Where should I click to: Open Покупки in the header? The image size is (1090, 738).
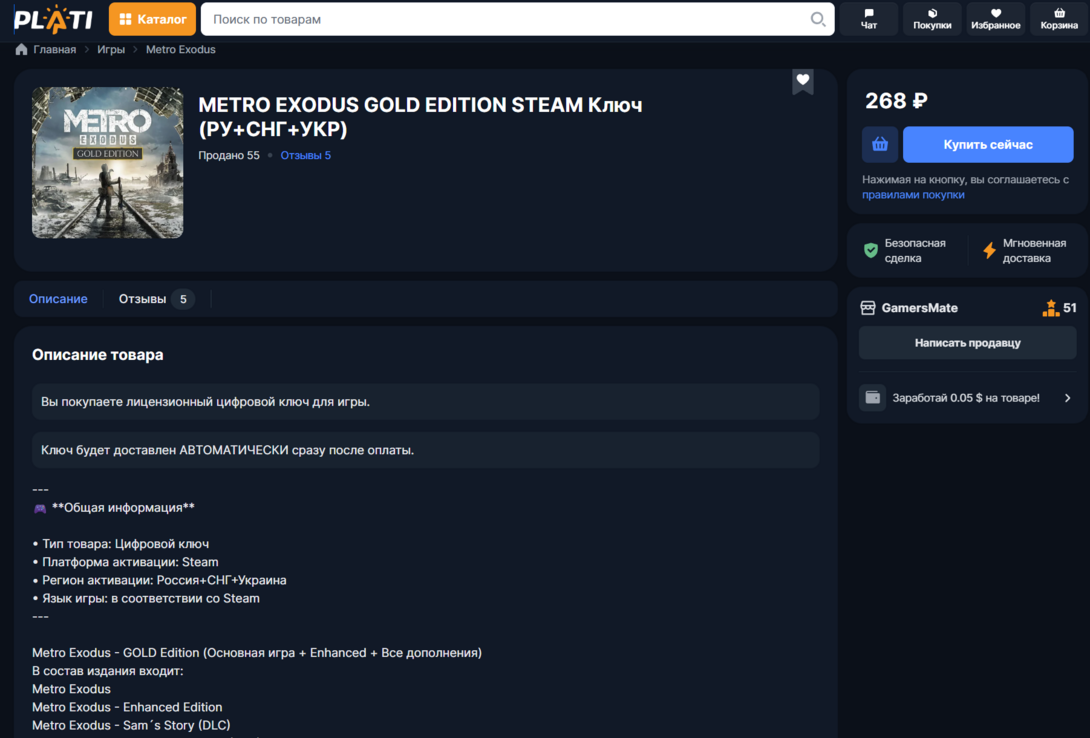click(x=932, y=19)
